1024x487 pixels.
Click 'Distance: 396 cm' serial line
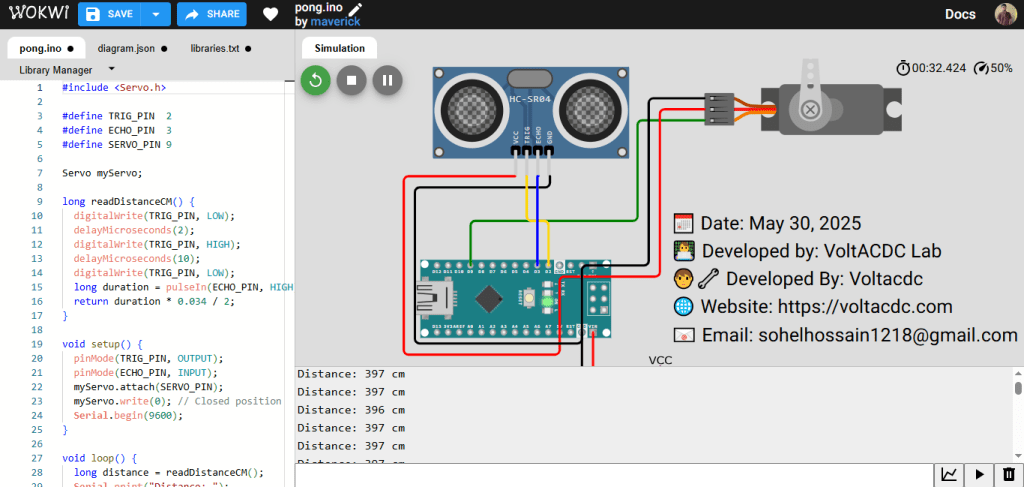[x=351, y=410]
